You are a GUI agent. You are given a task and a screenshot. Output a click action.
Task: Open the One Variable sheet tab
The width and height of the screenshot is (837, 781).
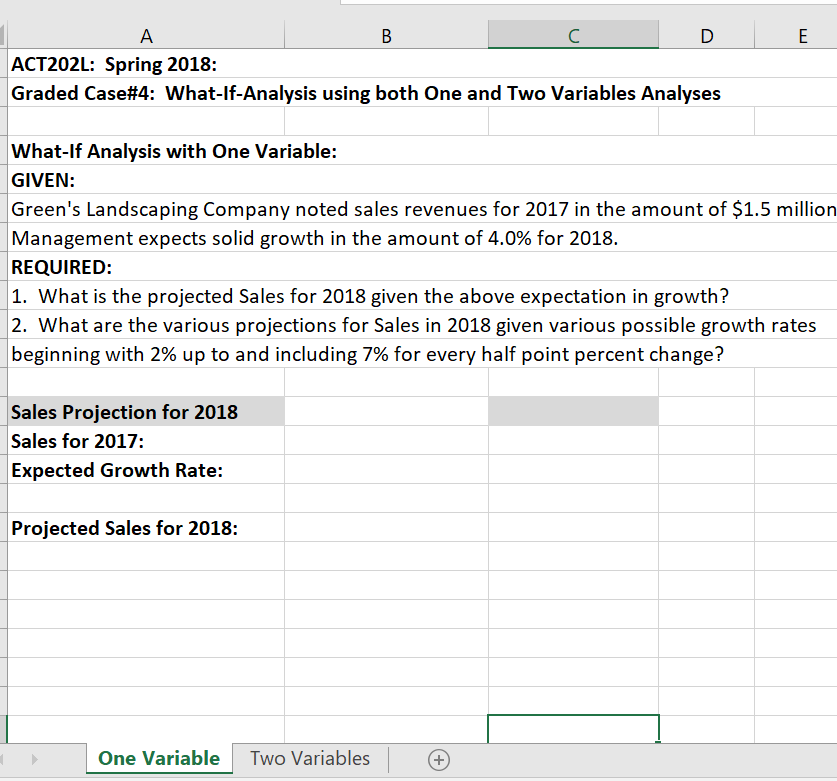pyautogui.click(x=159, y=758)
